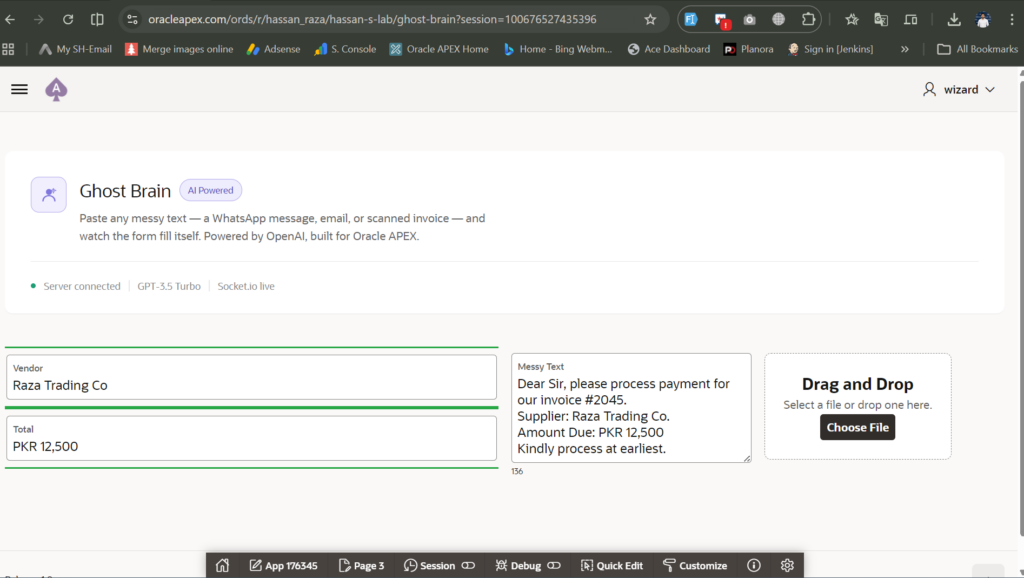Click the Ghost Brain robot avatar icon
The image size is (1024, 578).
[48, 194]
